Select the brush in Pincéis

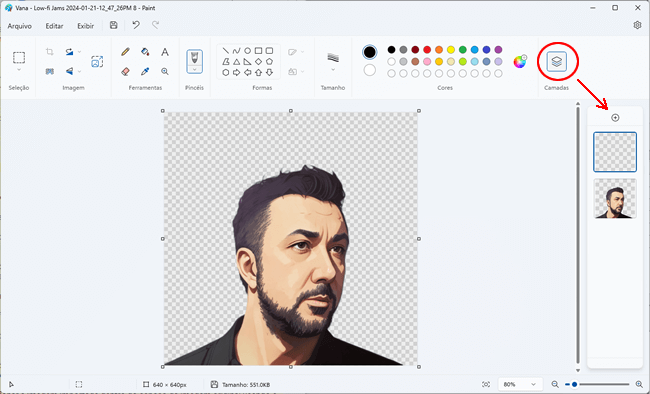[x=194, y=58]
